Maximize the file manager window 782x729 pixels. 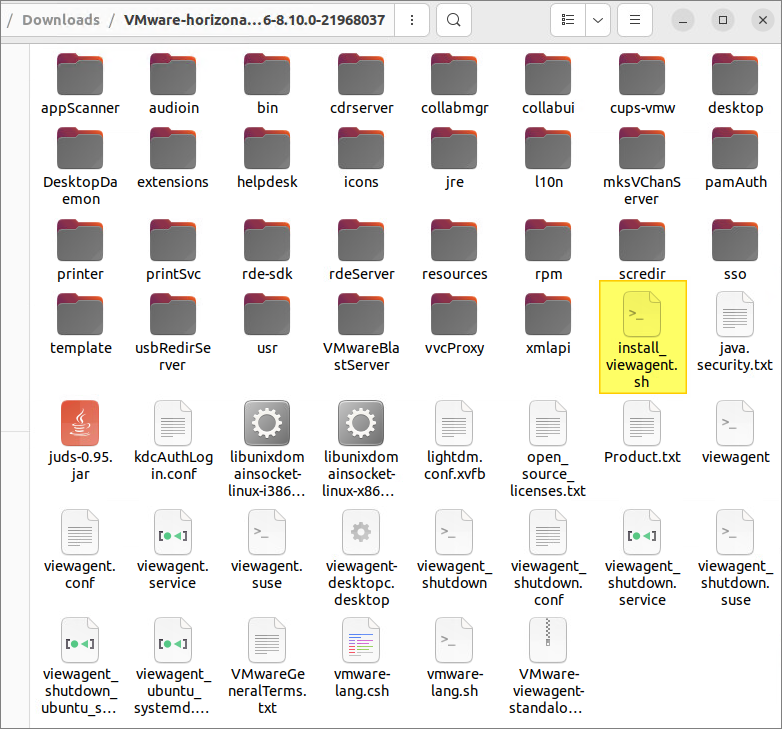(723, 20)
